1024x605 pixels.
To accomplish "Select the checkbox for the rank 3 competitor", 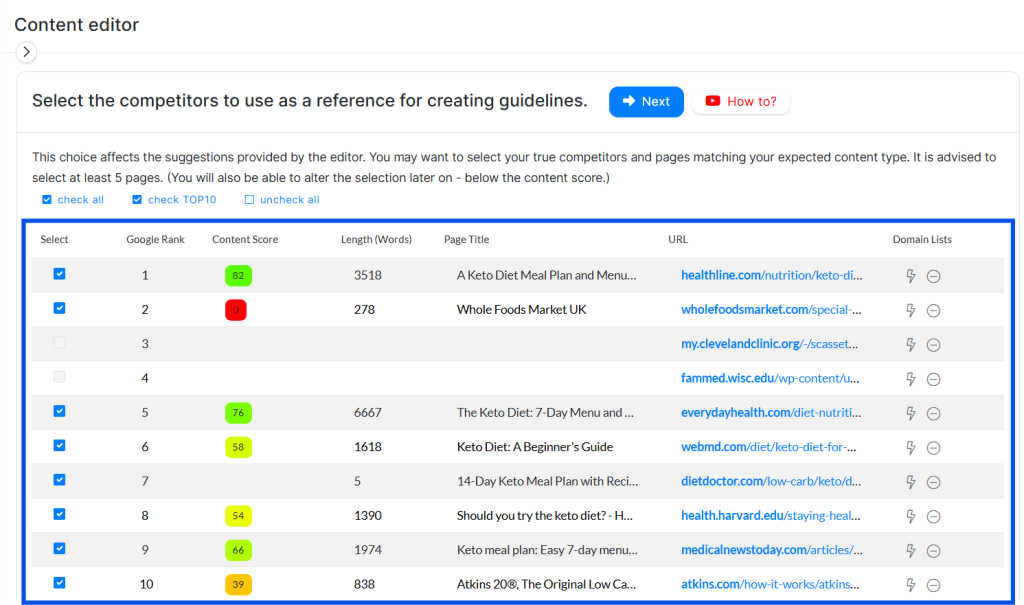I will [58, 344].
